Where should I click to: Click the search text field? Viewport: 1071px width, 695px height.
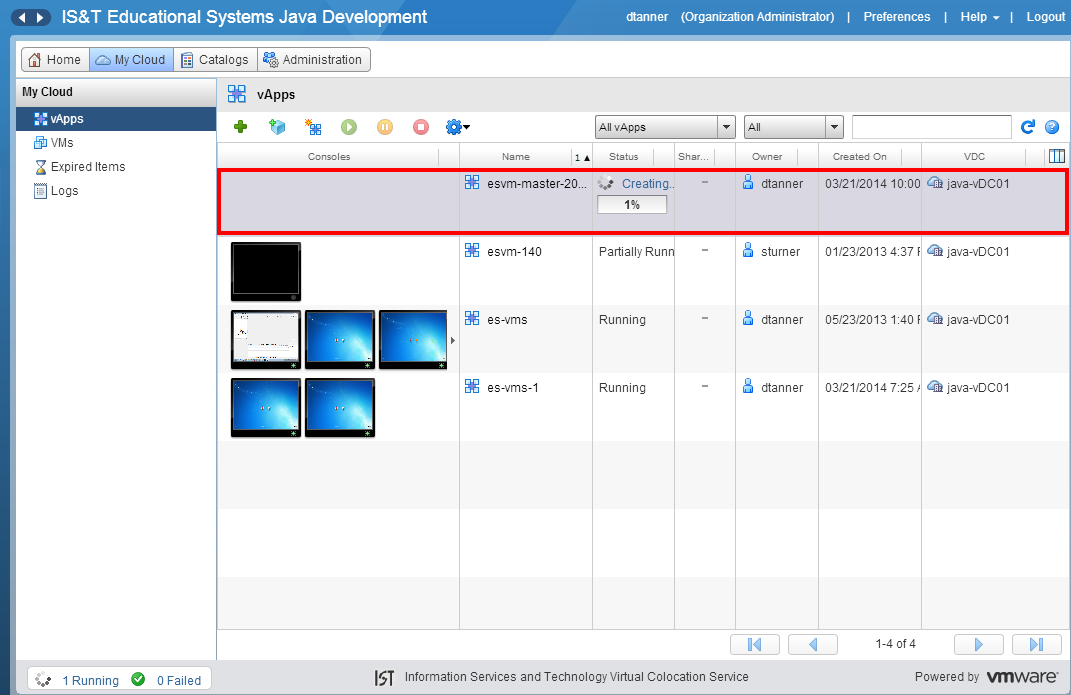tap(931, 127)
